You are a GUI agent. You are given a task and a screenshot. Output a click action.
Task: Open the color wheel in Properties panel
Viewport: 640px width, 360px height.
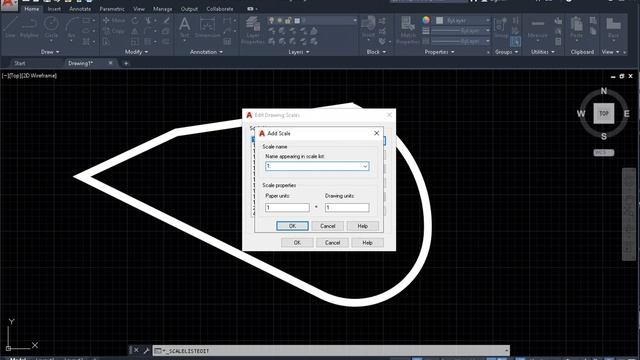click(426, 20)
